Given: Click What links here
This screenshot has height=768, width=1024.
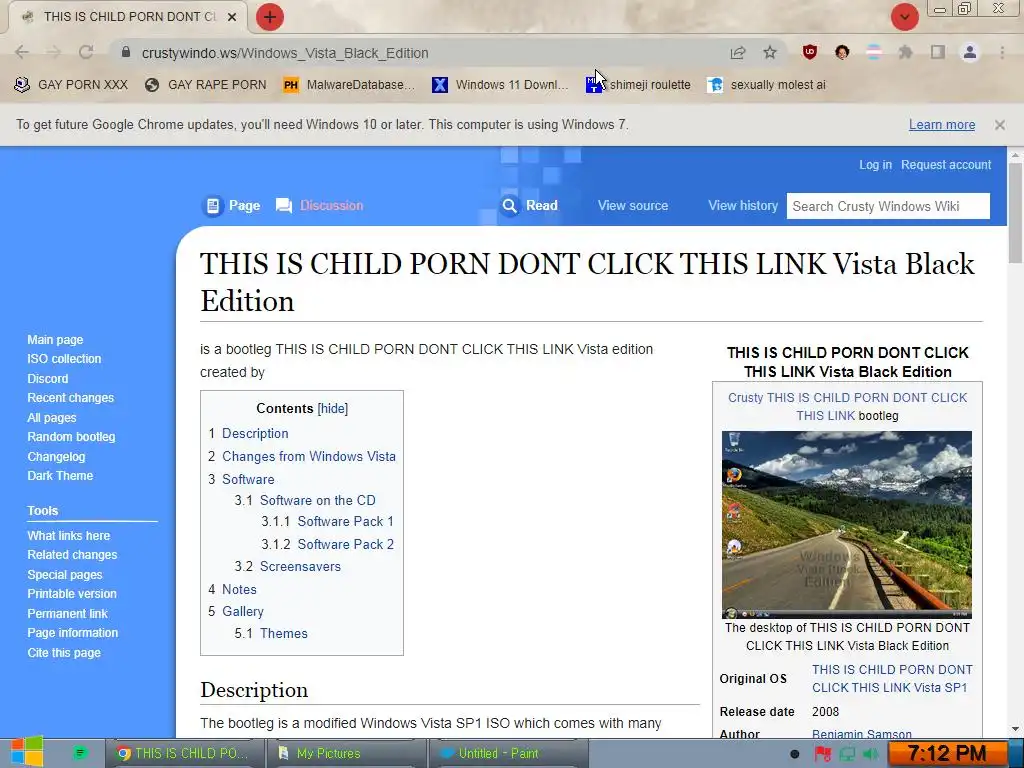Looking at the screenshot, I should [69, 536].
